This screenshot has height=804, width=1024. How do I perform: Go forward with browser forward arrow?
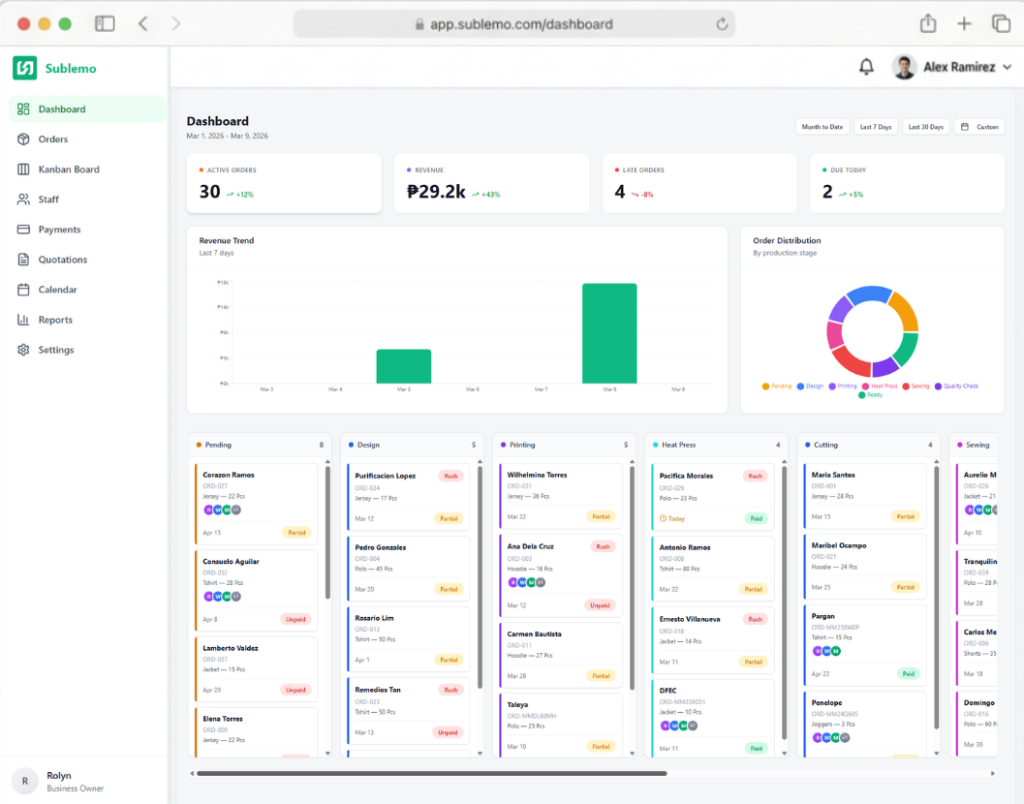[176, 24]
